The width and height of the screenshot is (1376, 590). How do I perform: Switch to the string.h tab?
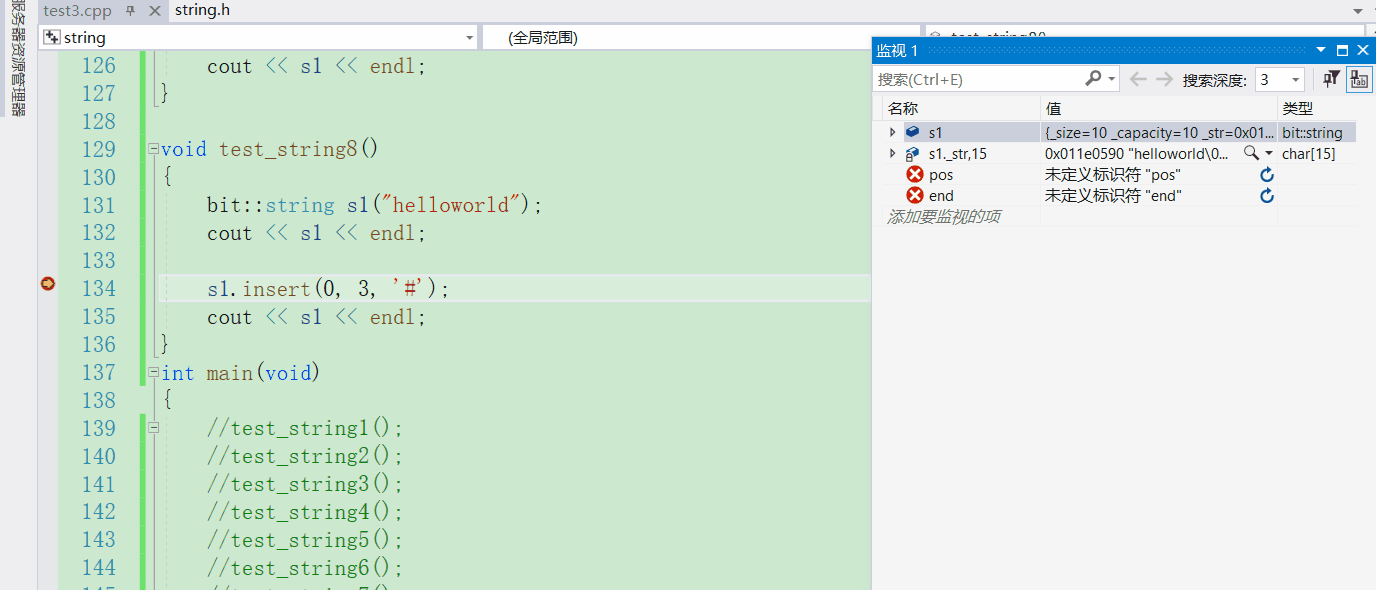click(202, 11)
